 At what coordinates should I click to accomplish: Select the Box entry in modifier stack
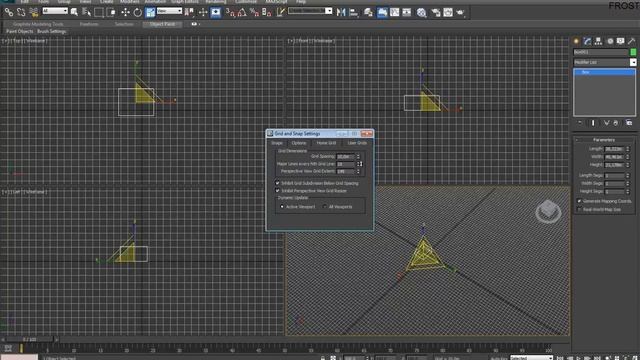pos(604,72)
